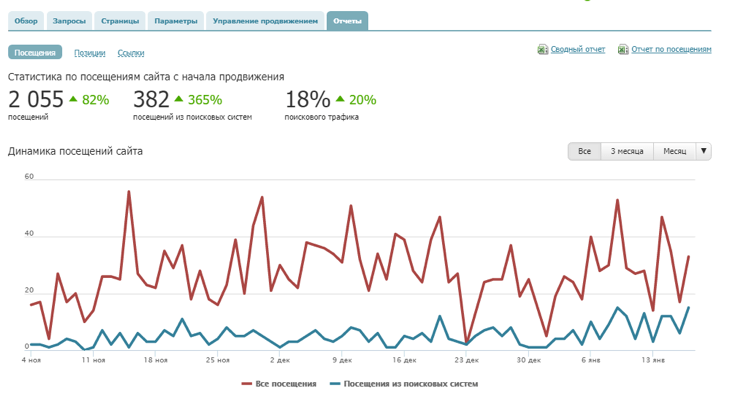
Task: Open the Обзор tab
Action: [x=26, y=20]
